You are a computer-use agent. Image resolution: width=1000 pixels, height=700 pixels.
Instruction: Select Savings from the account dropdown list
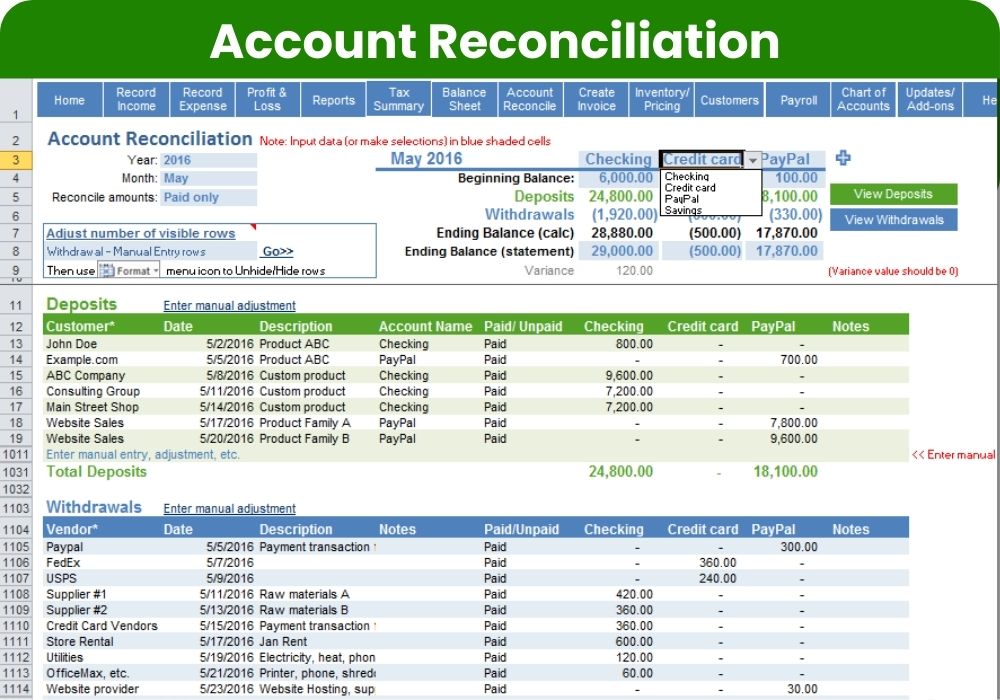pyautogui.click(x=683, y=210)
